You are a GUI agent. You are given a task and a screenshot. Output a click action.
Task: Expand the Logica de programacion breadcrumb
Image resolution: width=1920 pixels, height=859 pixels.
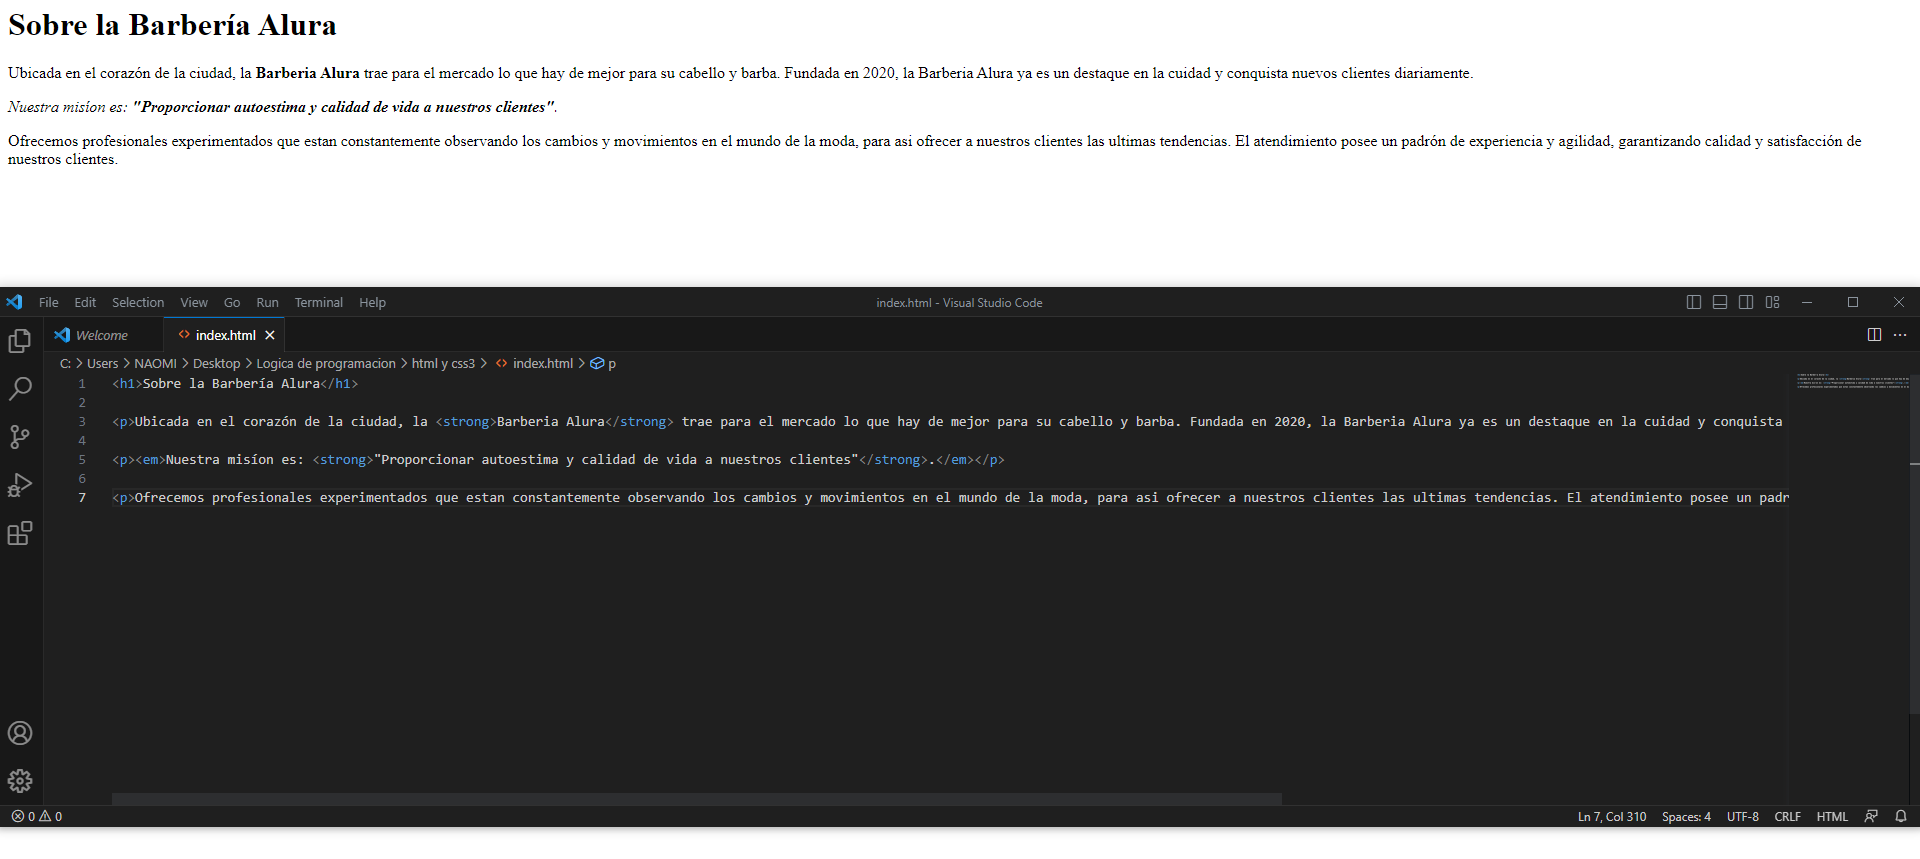pyautogui.click(x=326, y=363)
